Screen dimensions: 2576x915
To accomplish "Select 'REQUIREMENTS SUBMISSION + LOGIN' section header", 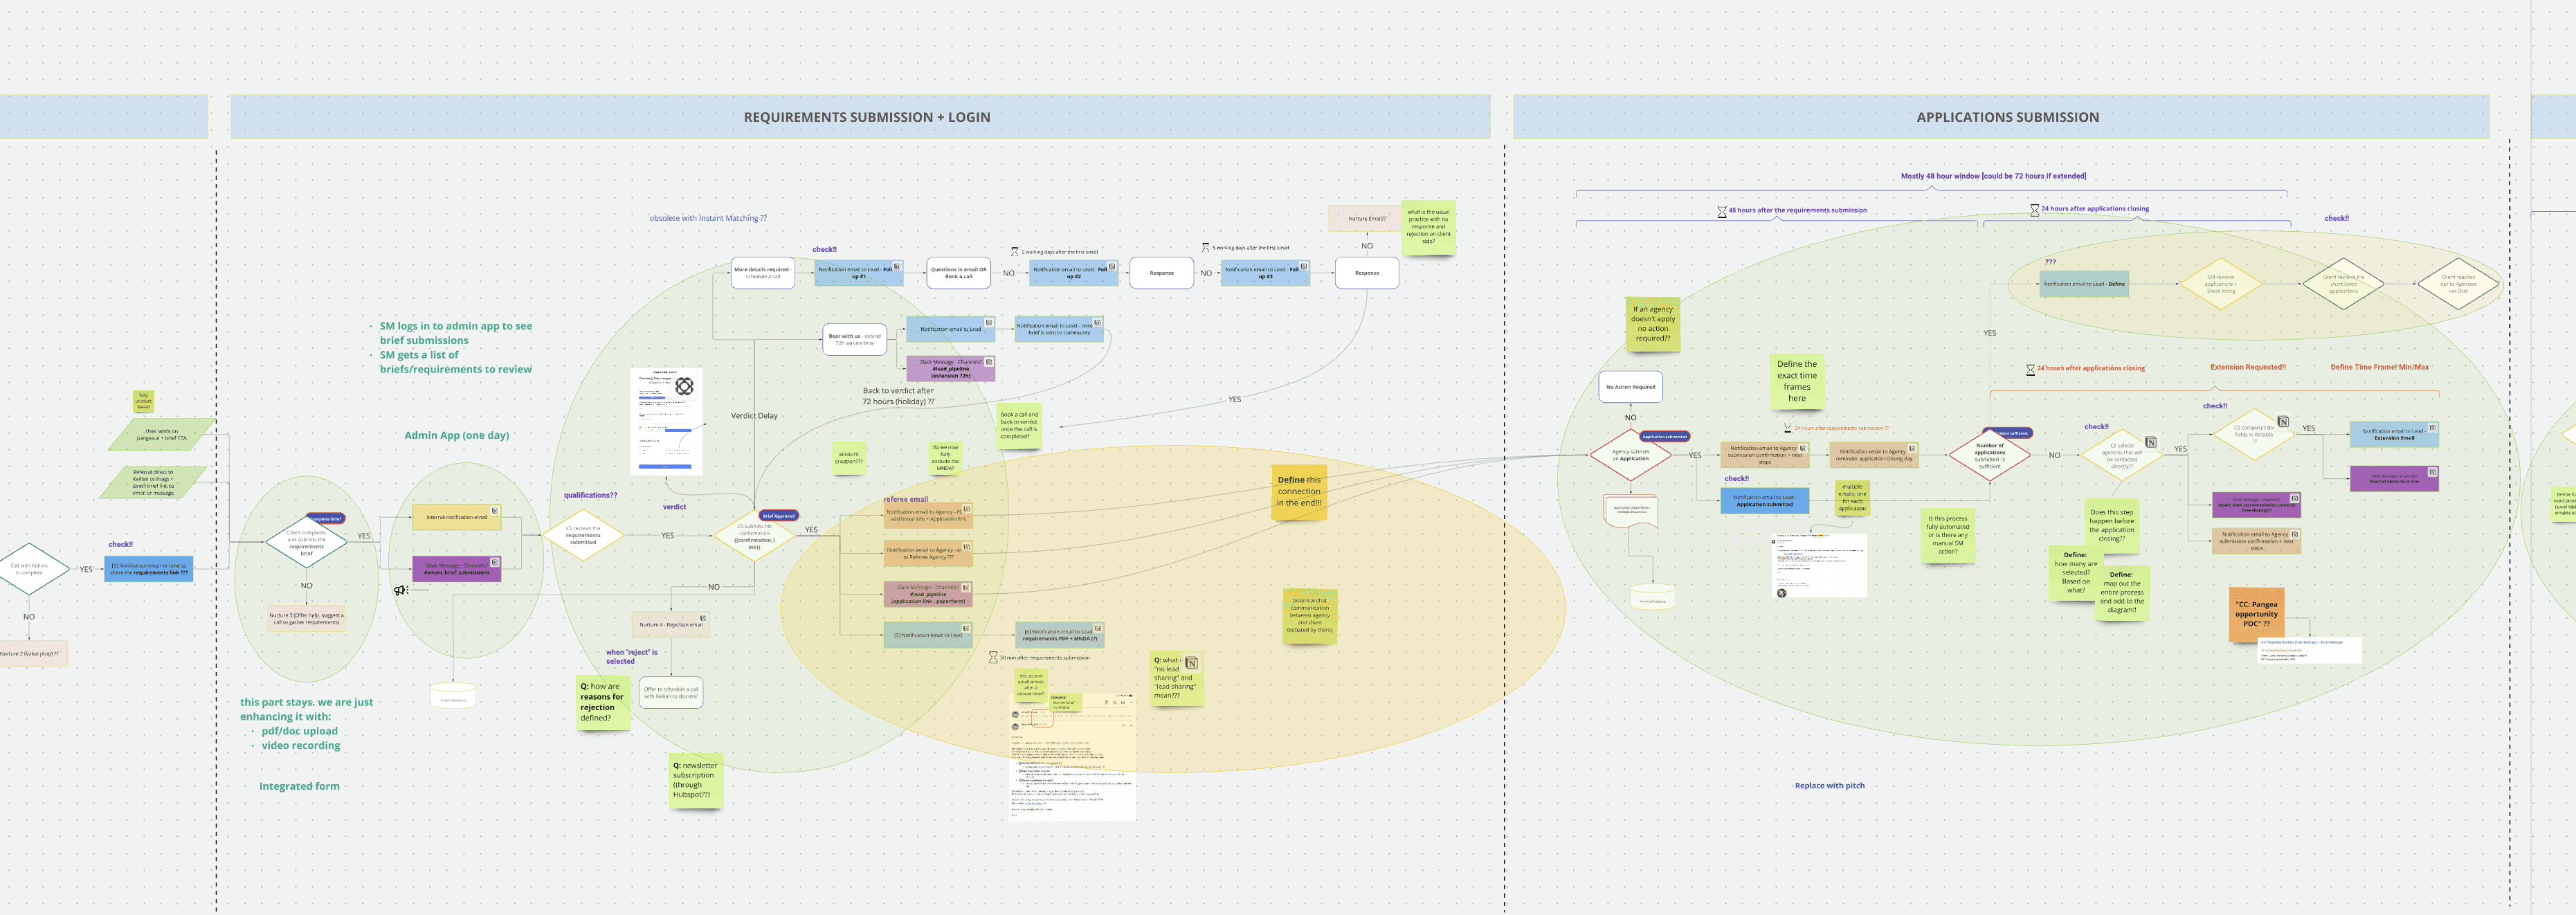I will (x=866, y=117).
